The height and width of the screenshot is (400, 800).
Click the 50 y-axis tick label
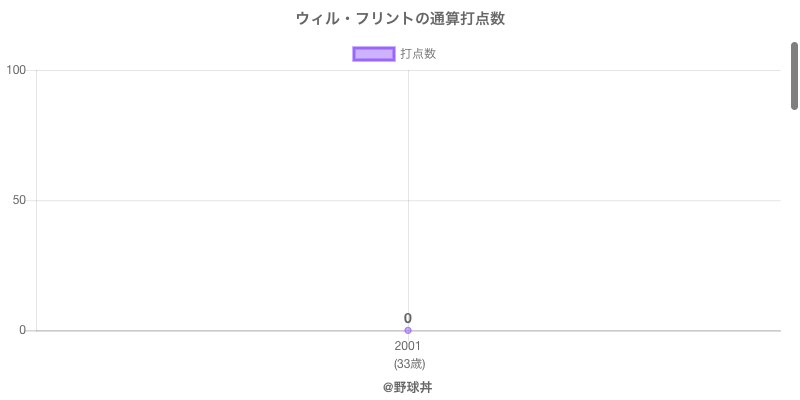click(19, 200)
